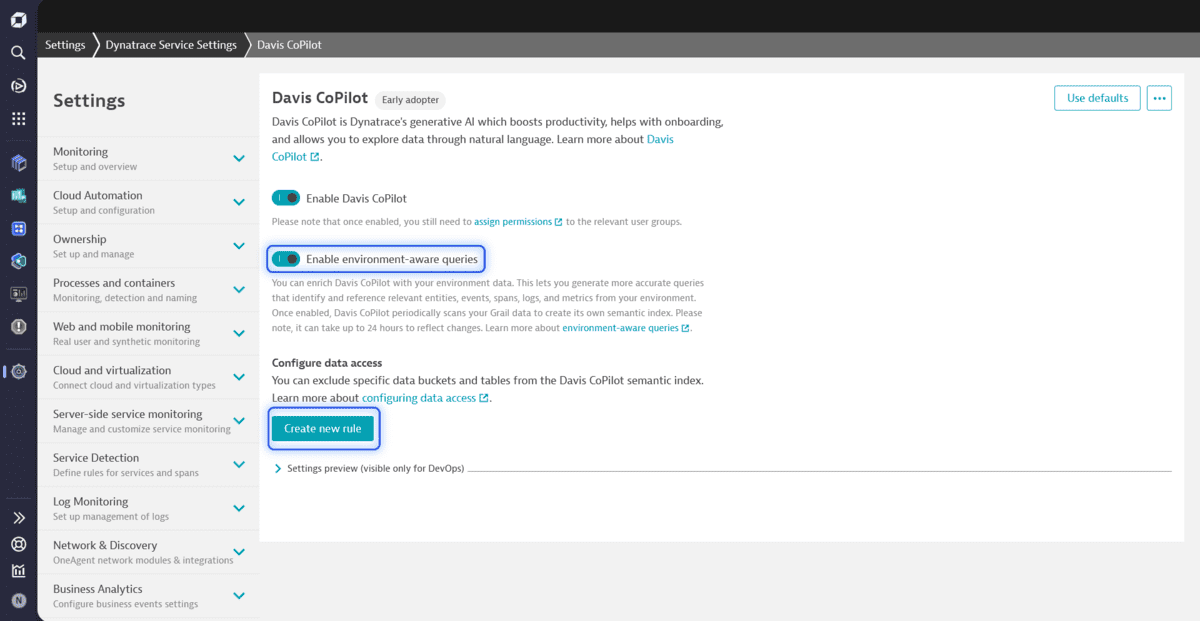Open the user avatar marked N
1200x621 pixels.
tap(17, 600)
